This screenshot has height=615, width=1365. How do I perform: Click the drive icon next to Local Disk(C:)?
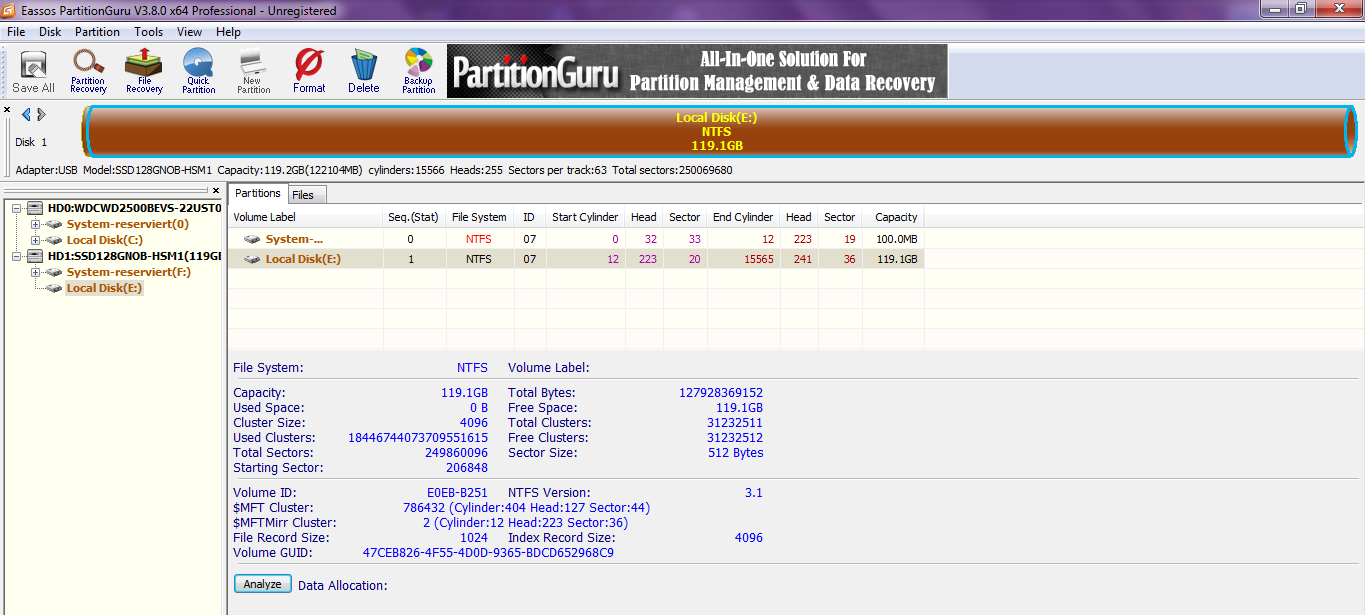54,240
